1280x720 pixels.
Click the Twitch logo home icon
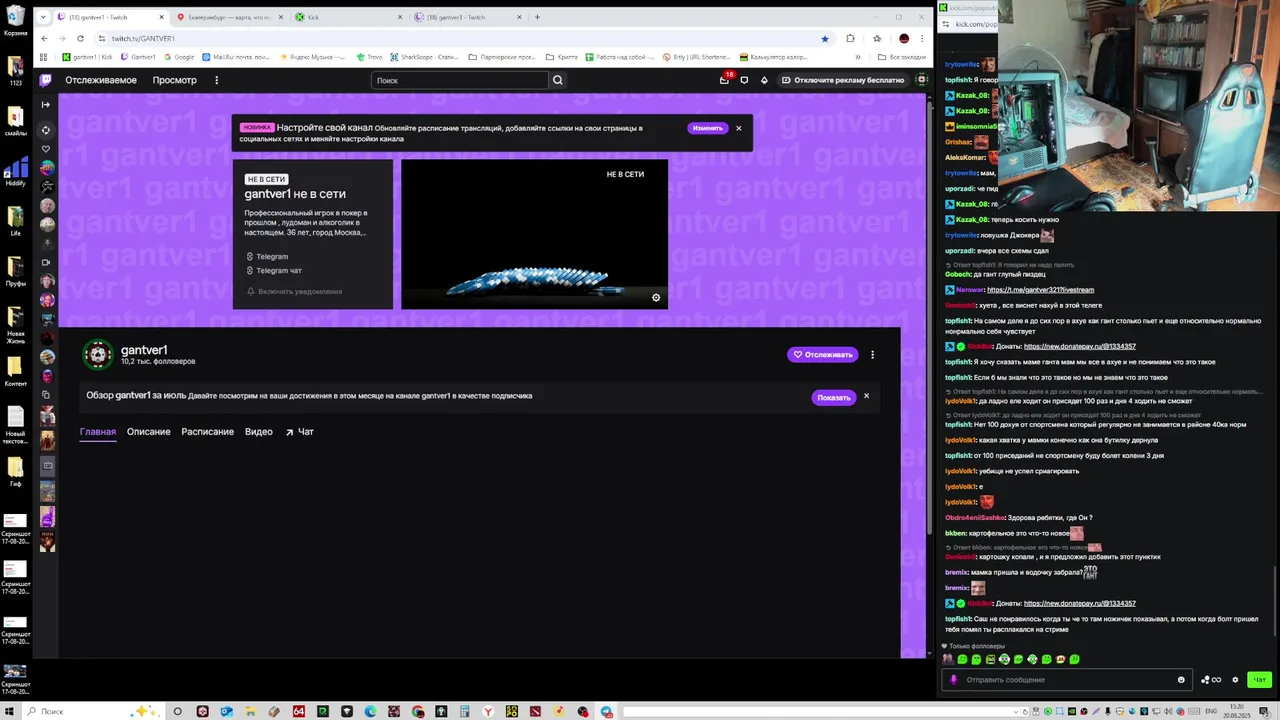point(45,80)
